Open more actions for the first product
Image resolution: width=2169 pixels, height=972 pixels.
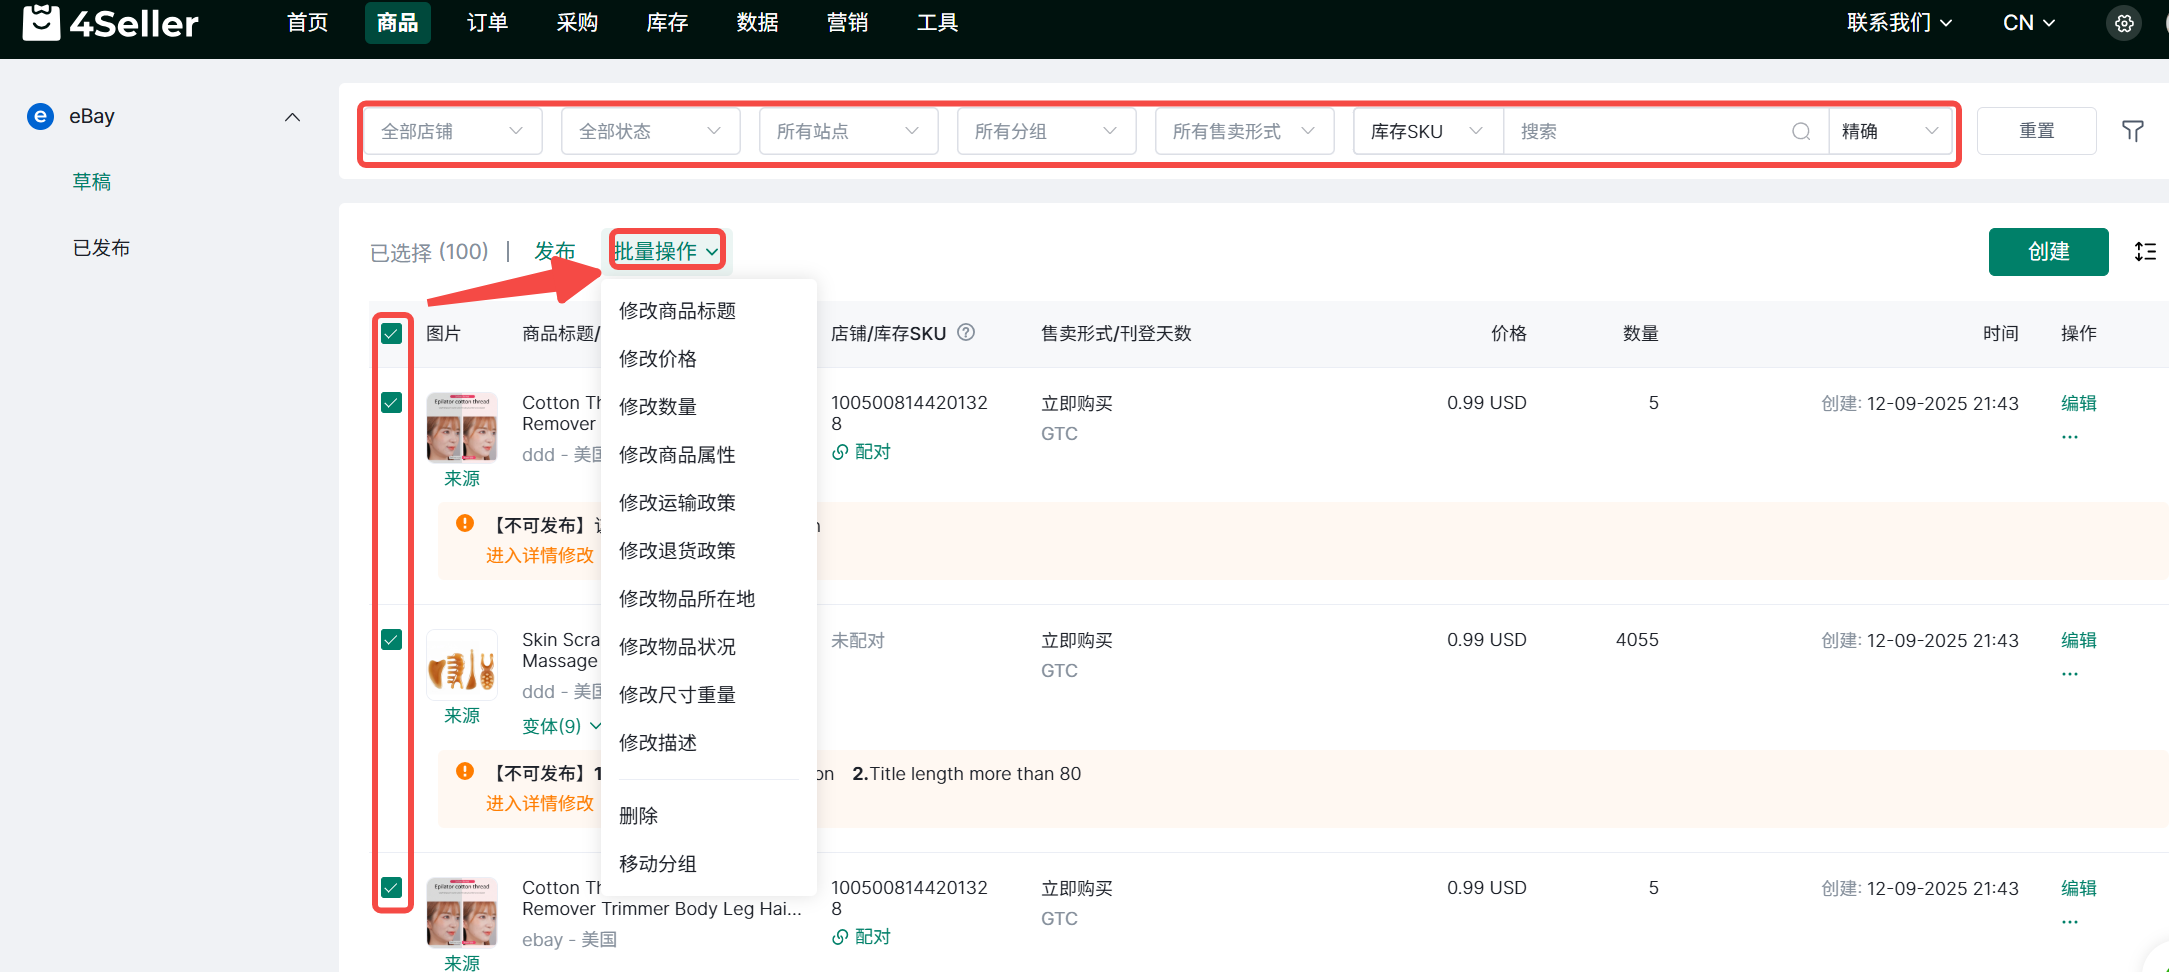[2069, 437]
